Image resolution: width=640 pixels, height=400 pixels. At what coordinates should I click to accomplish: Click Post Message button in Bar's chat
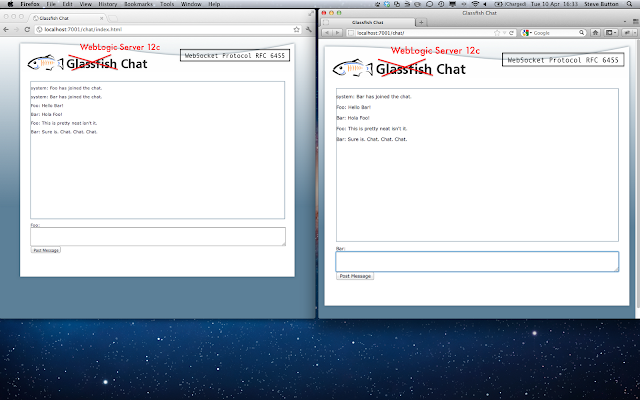pyautogui.click(x=355, y=276)
